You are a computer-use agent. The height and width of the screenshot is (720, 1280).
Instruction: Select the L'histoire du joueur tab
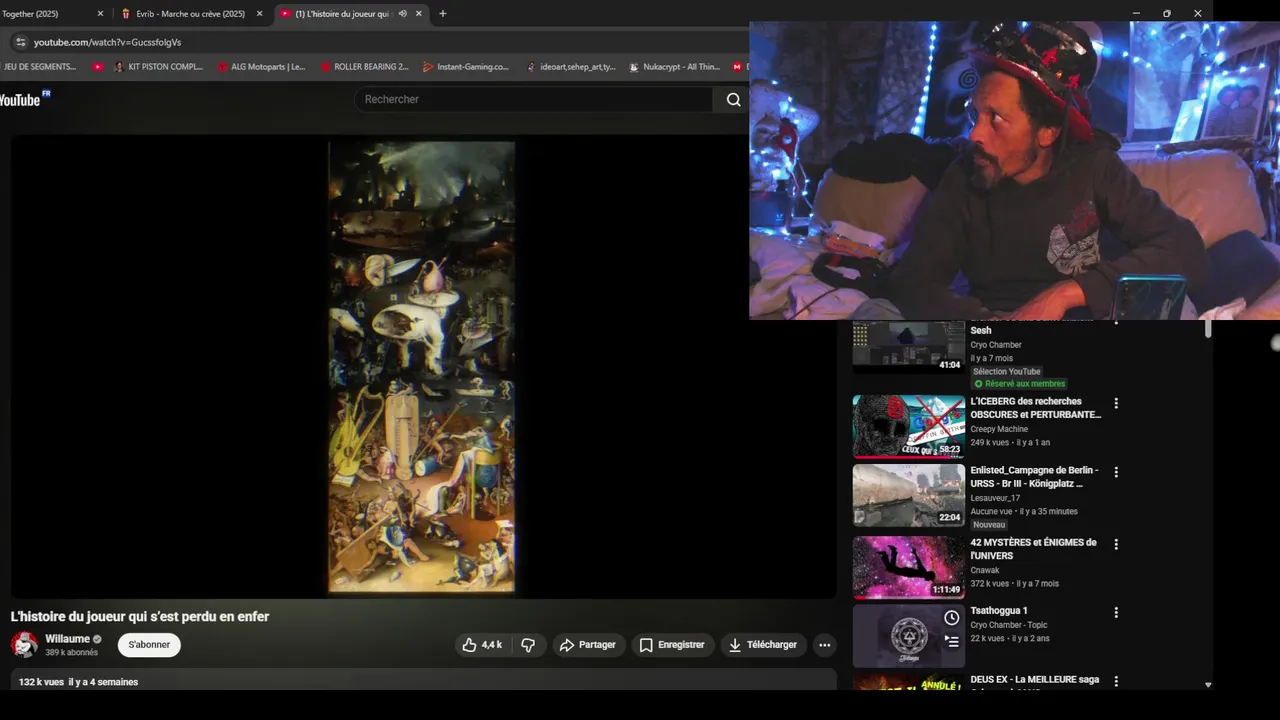click(341, 14)
